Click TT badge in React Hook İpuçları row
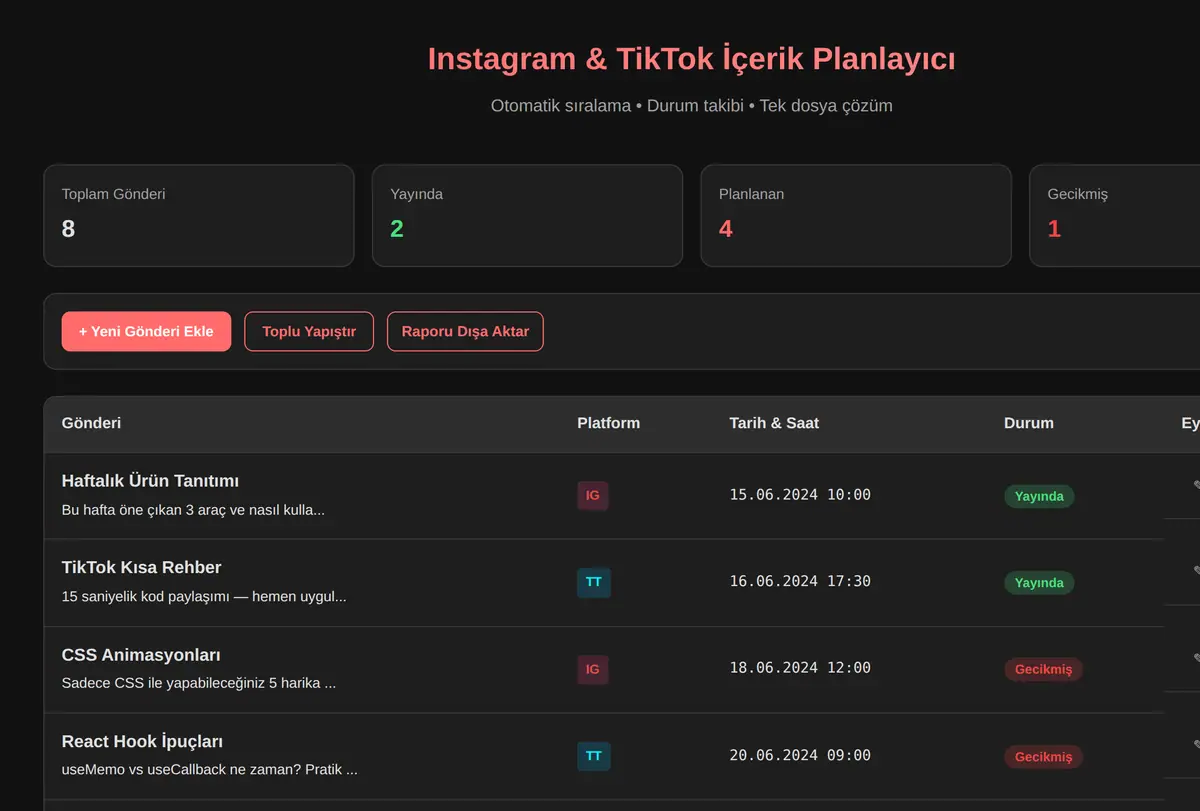 594,756
